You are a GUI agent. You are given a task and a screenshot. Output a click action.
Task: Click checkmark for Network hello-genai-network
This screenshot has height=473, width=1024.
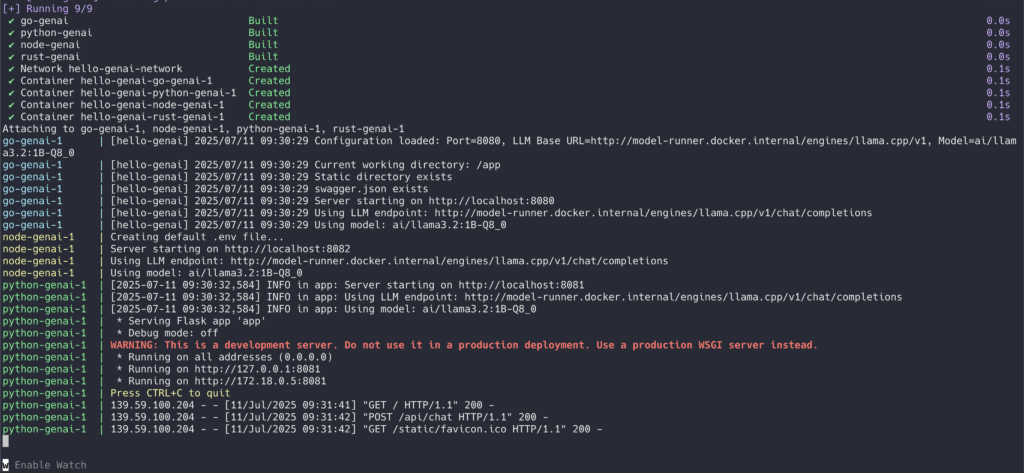(11, 69)
